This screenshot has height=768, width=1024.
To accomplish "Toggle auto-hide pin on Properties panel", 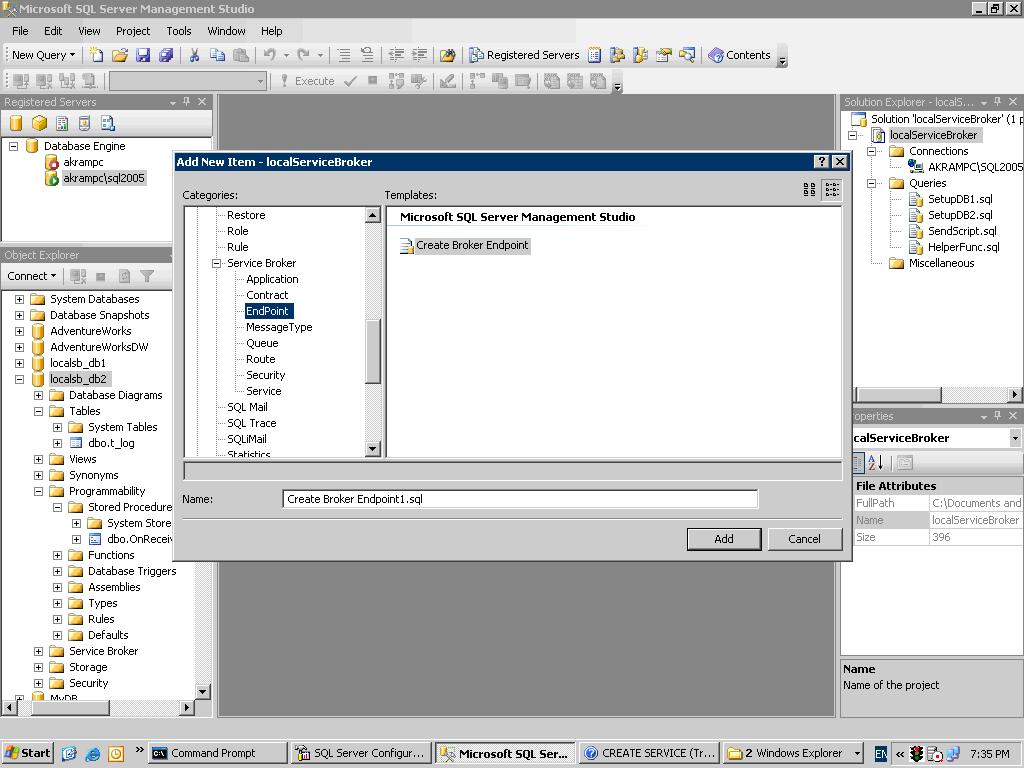I will click(x=997, y=415).
